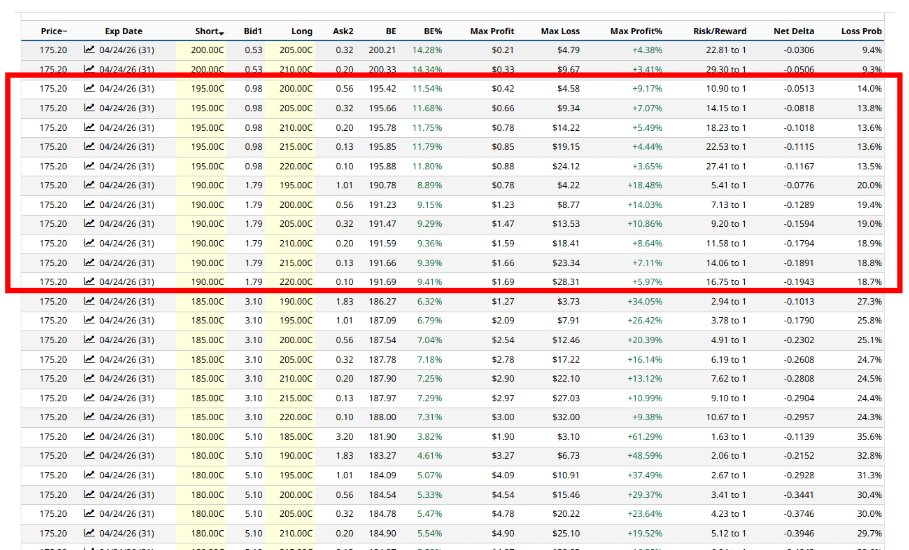Click the Short column sort arrow
This screenshot has height=550, width=909.
221,32
